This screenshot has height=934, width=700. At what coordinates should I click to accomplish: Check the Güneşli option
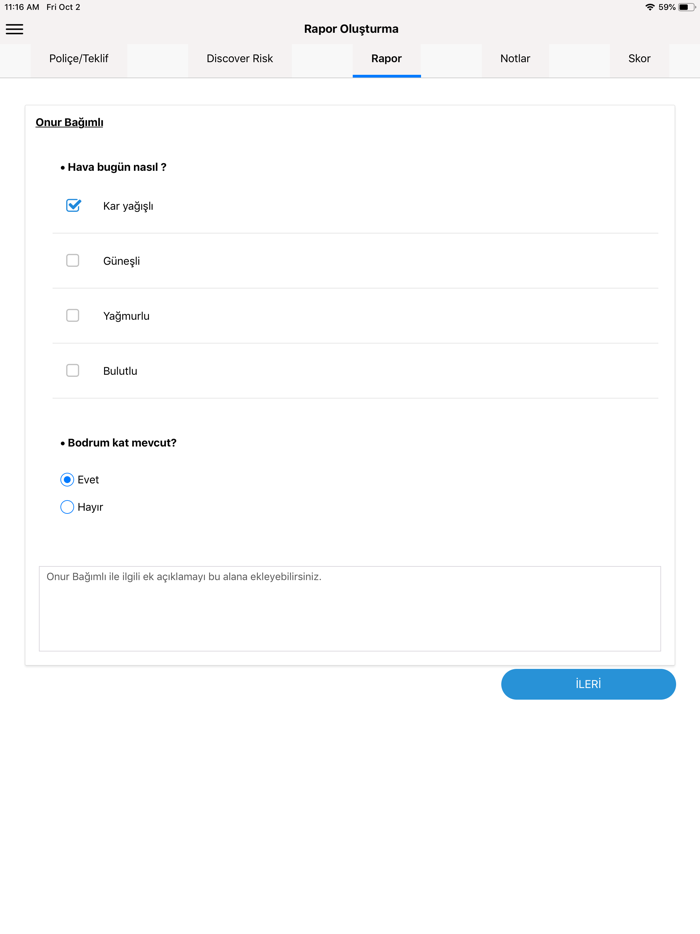coord(72,259)
